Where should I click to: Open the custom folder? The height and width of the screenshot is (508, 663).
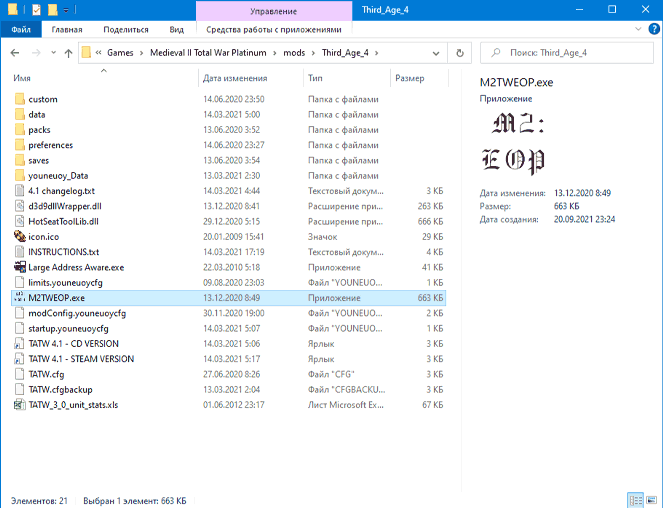[x=43, y=99]
